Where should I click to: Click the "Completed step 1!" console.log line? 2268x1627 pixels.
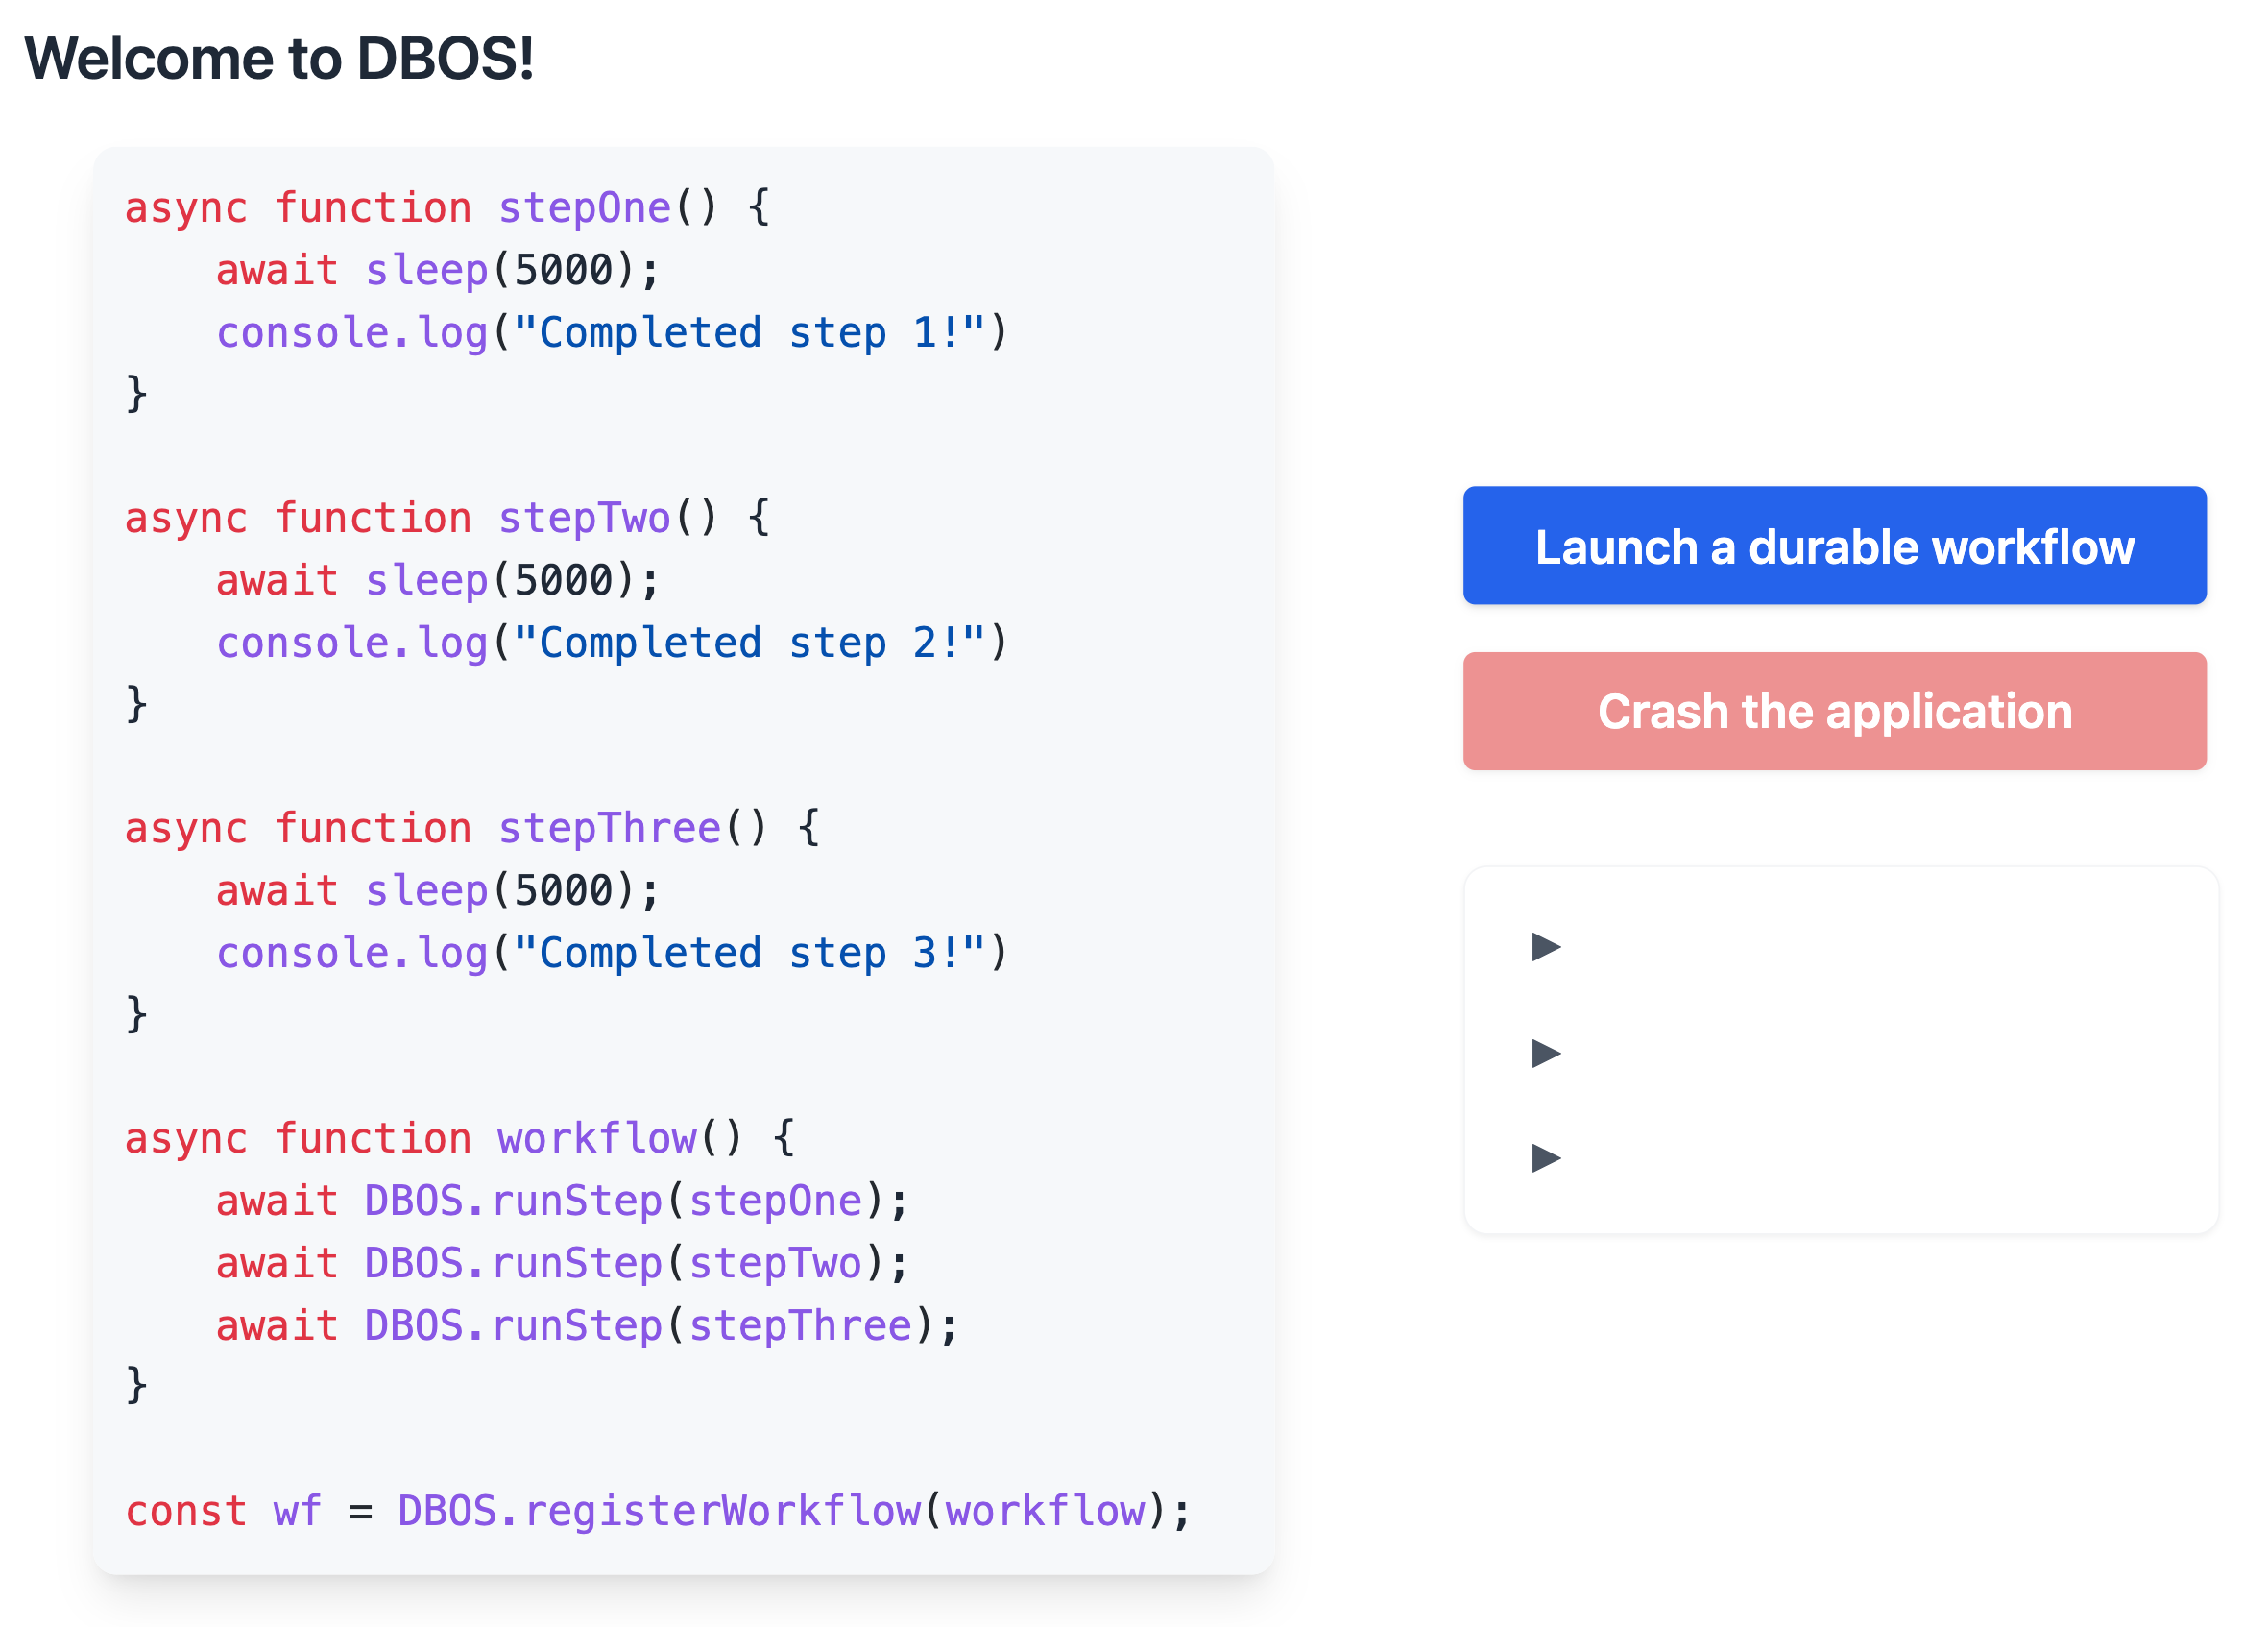[x=612, y=332]
